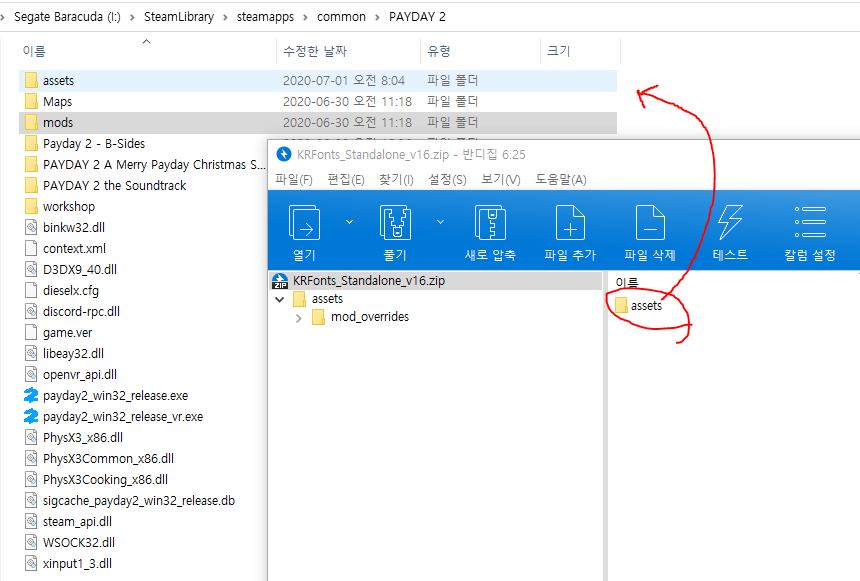Image resolution: width=860 pixels, height=581 pixels.
Task: Click steamapps in the breadcrumb path
Action: 265,17
